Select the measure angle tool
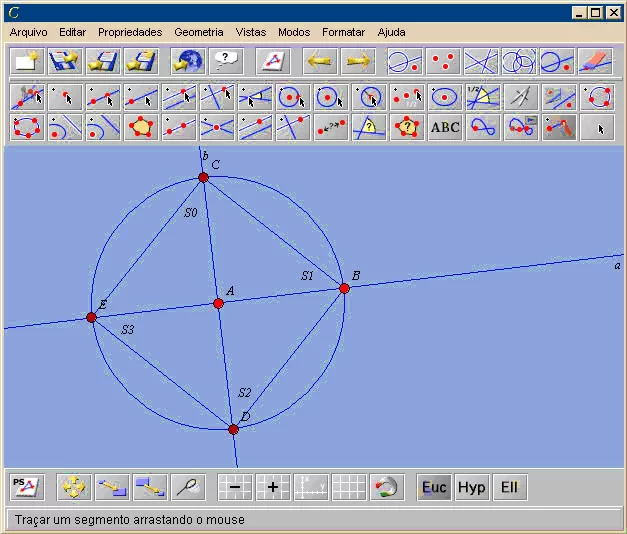This screenshot has height=534, width=627. tap(369, 127)
